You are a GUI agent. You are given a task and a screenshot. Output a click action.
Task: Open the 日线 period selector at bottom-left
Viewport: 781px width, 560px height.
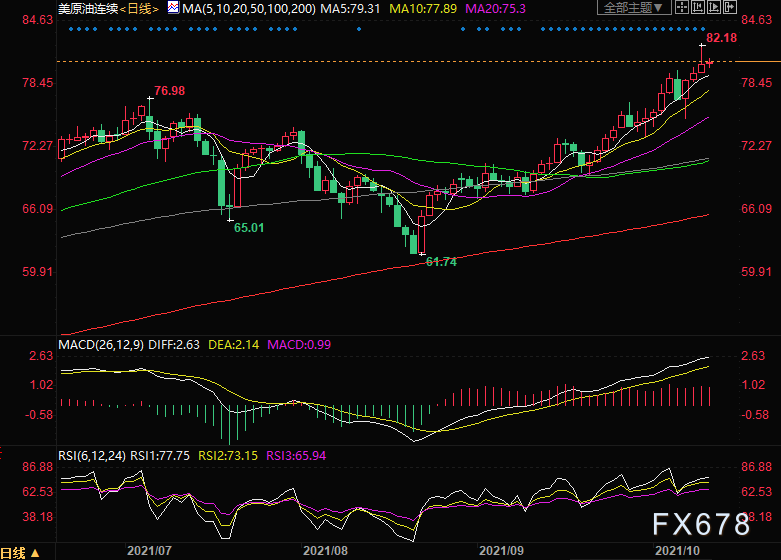point(20,553)
